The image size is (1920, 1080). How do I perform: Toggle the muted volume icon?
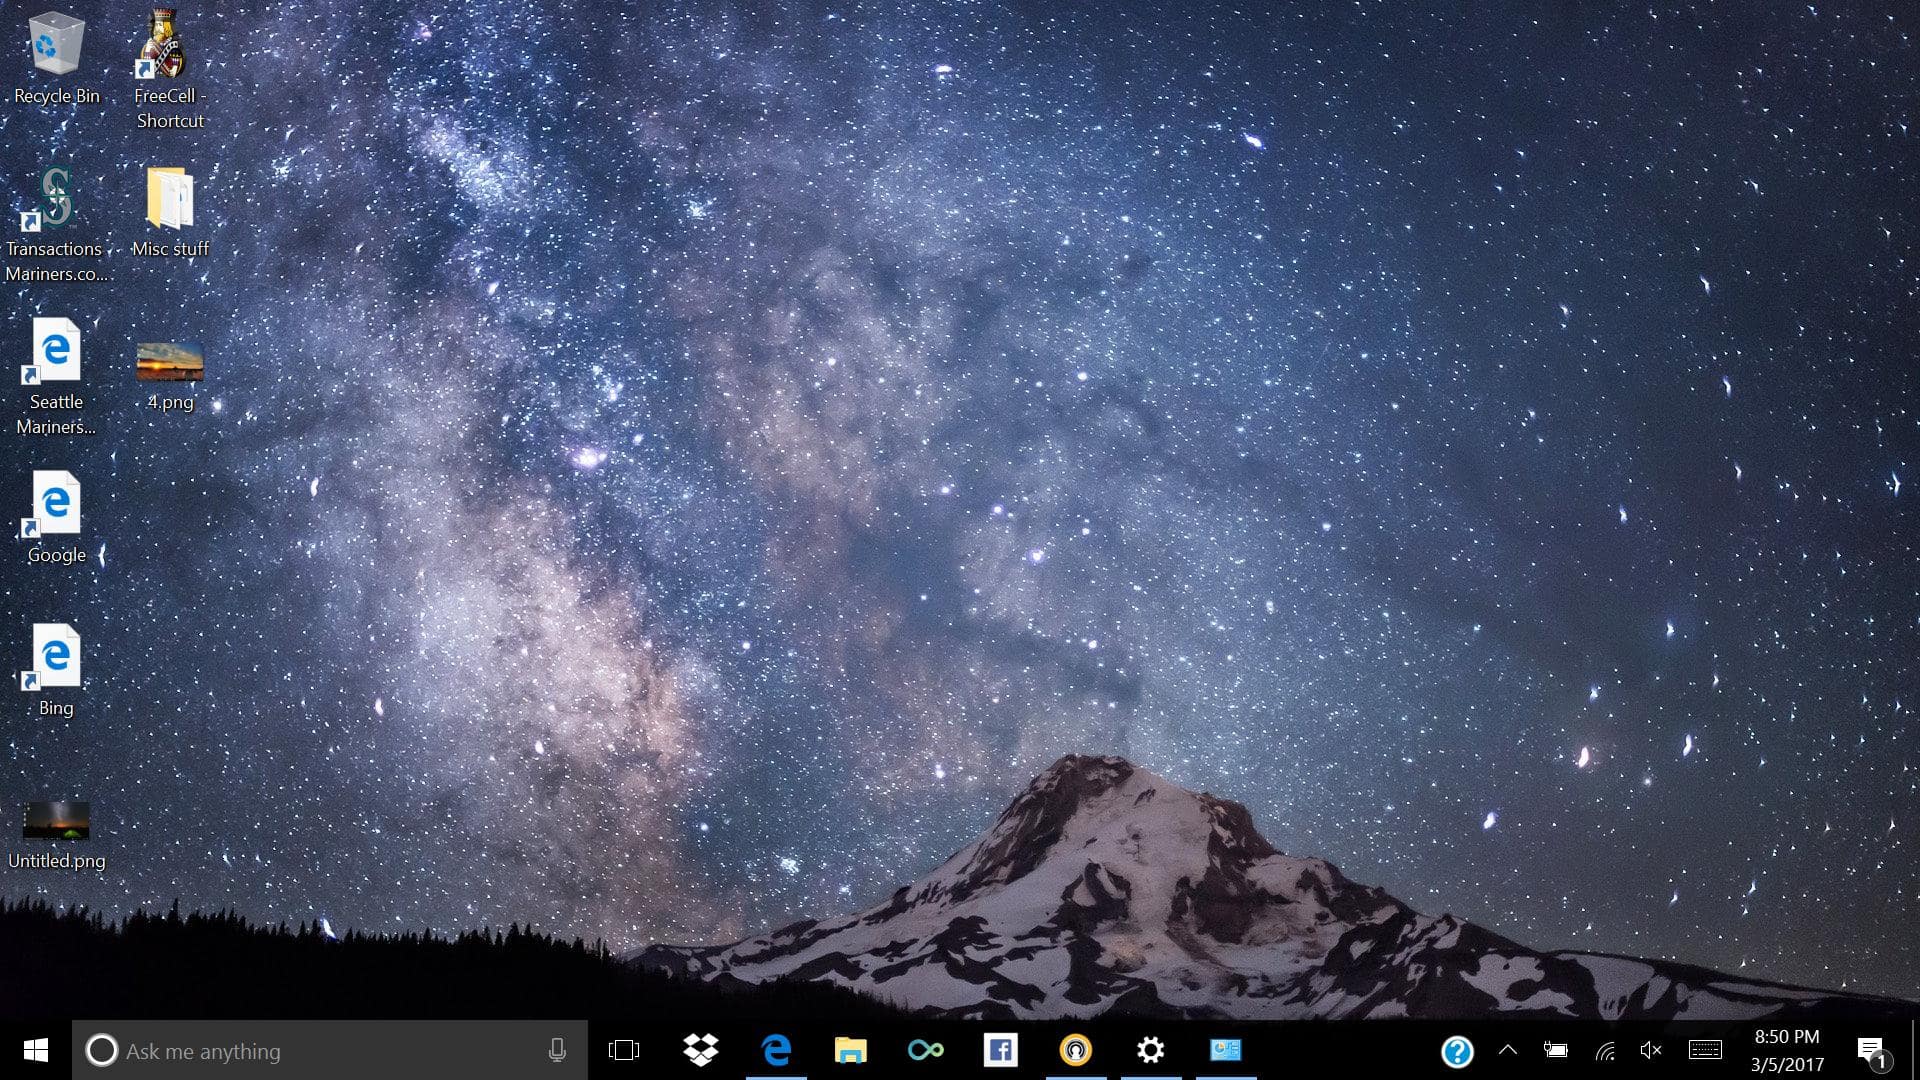[x=1651, y=1050]
